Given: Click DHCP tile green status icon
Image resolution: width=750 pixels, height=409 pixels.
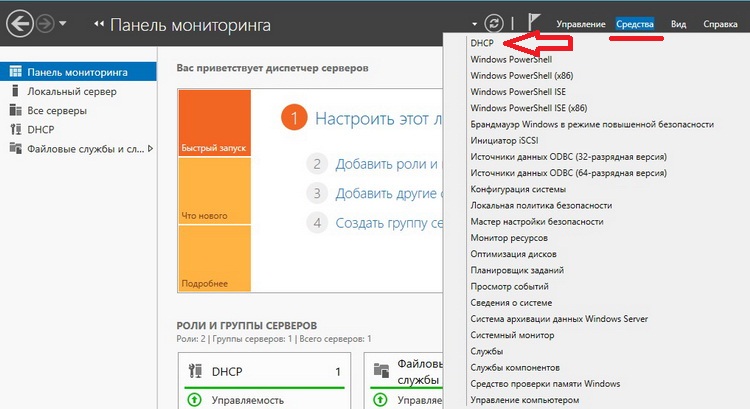Looking at the screenshot, I should [x=194, y=399].
